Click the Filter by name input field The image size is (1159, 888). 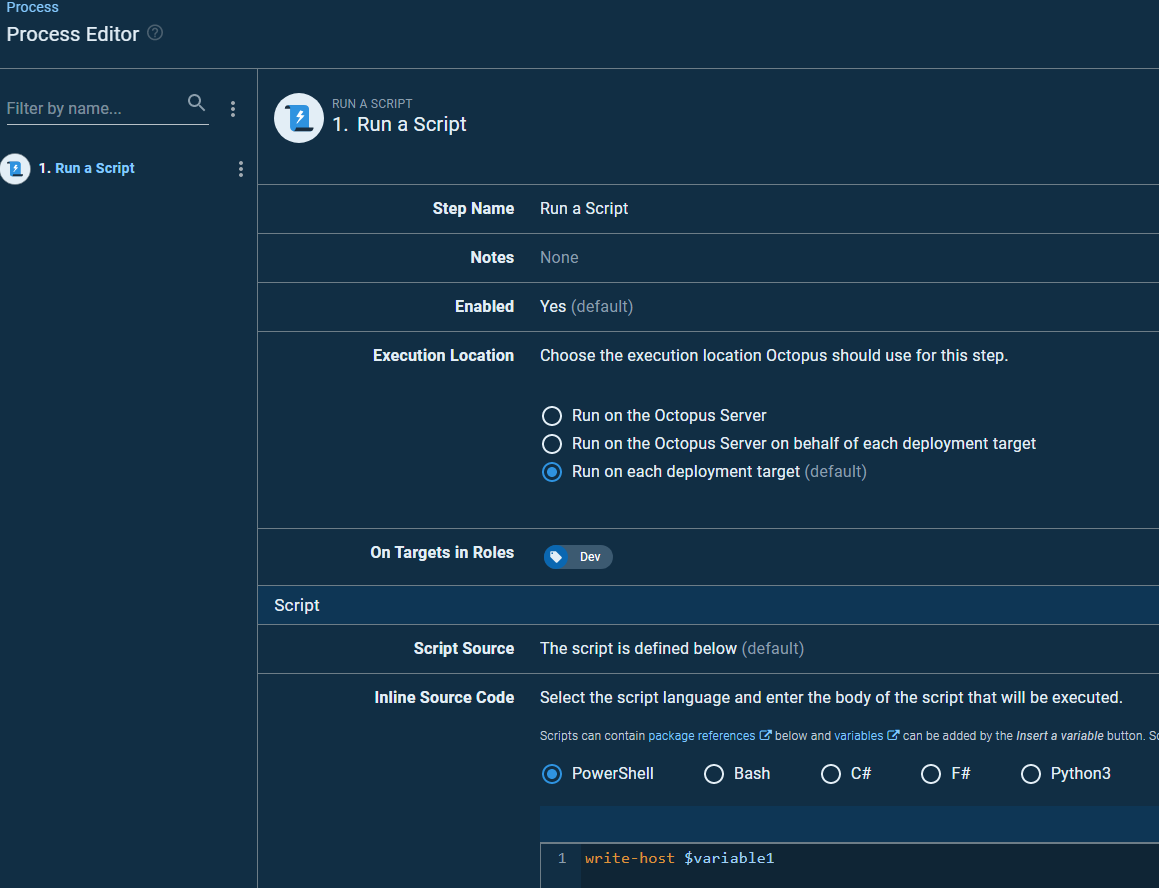tap(90, 108)
